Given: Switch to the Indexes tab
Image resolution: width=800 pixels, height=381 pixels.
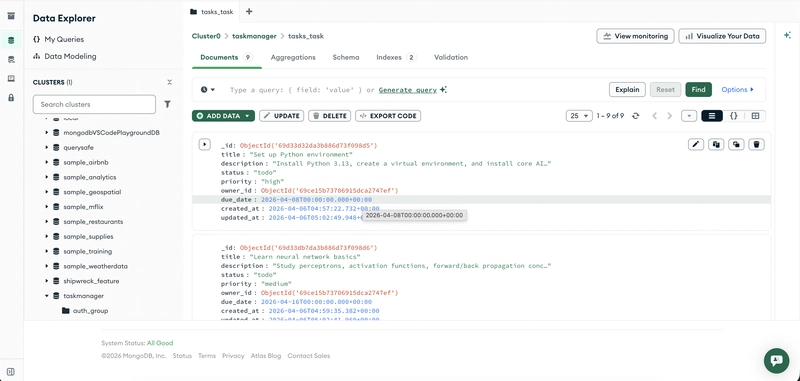Looking at the screenshot, I should tap(396, 58).
